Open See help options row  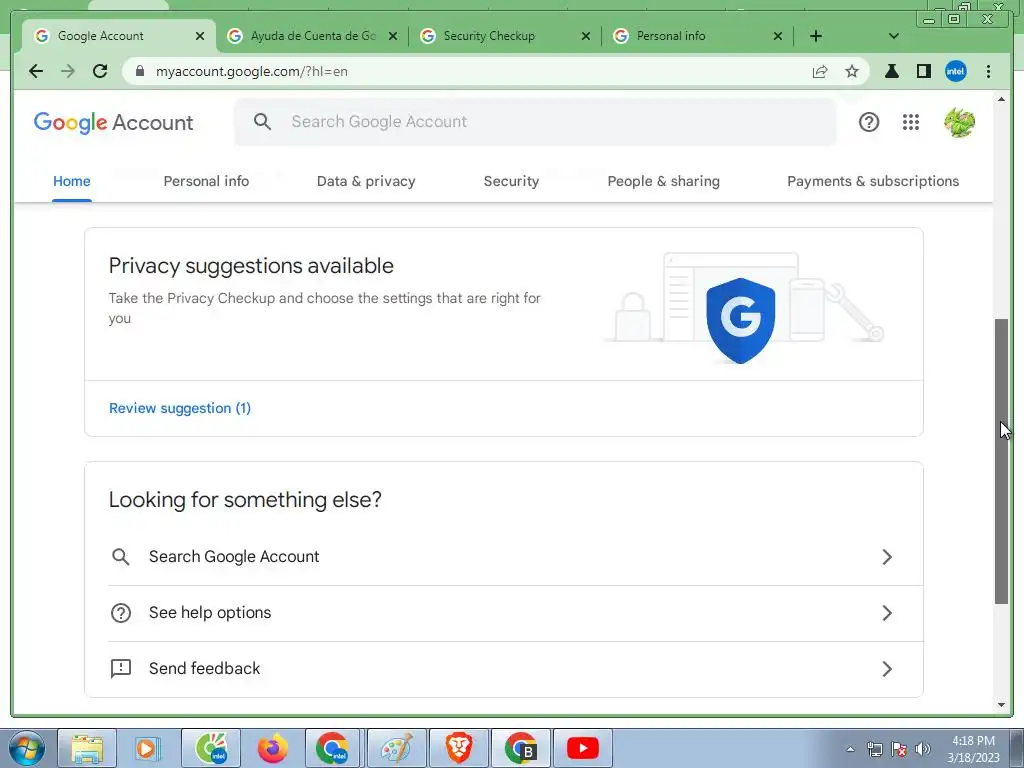(504, 613)
